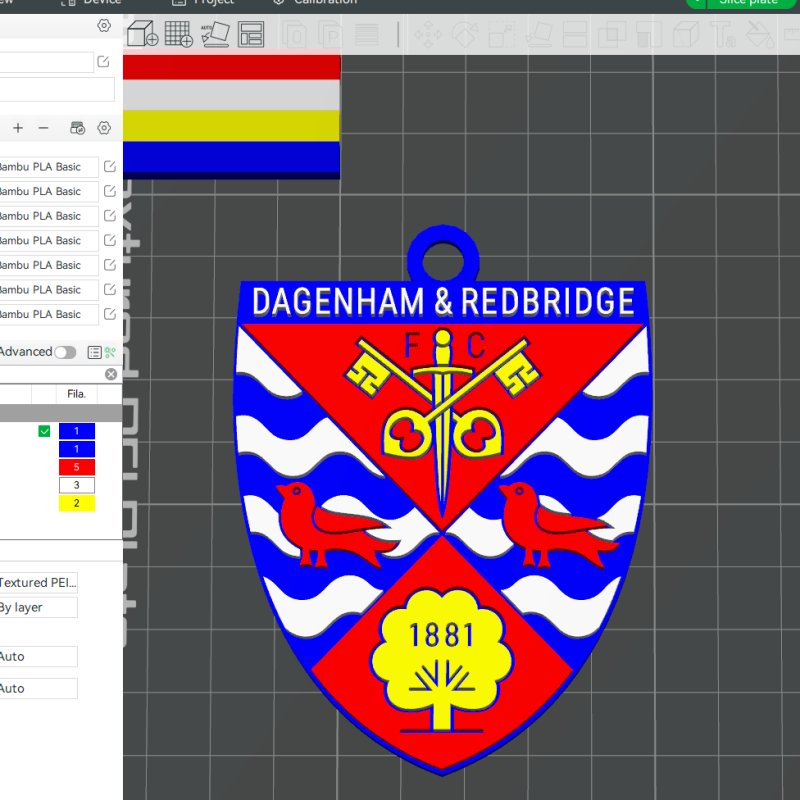Select the yellow stripe of the color bar object
Viewport: 800px width, 800px height.
pos(231,126)
